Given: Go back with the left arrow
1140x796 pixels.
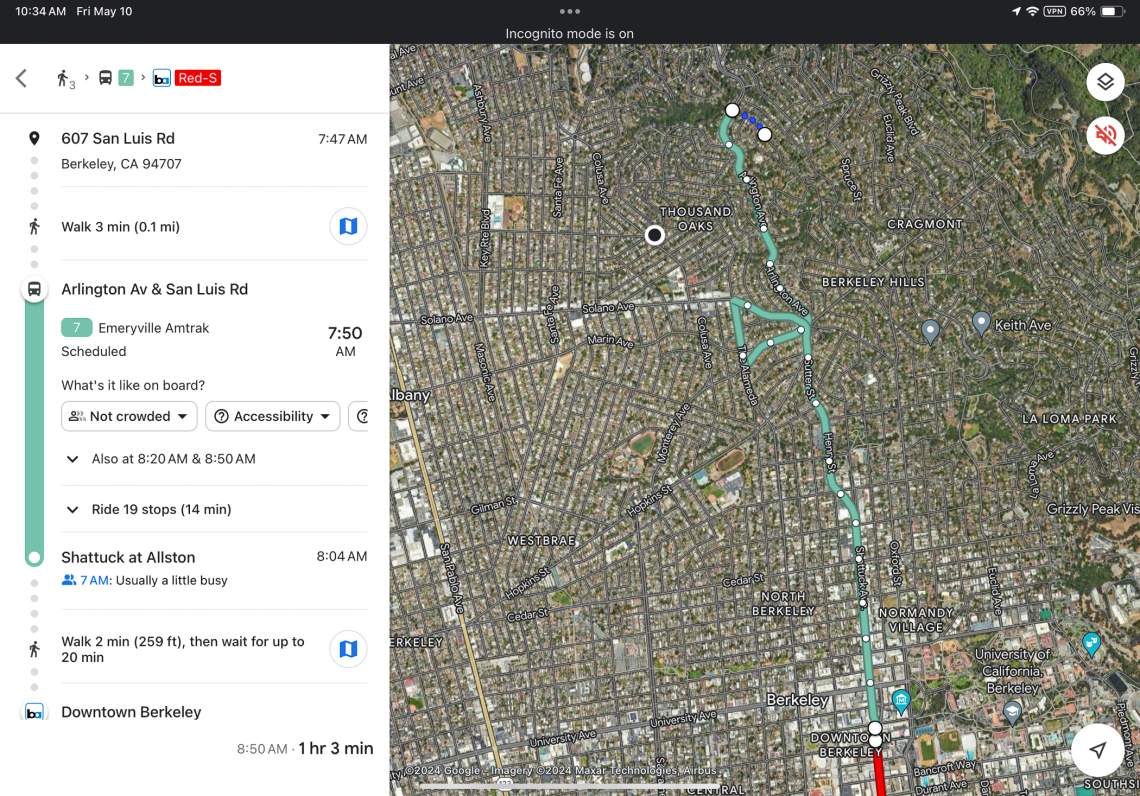Looking at the screenshot, I should 21,78.
